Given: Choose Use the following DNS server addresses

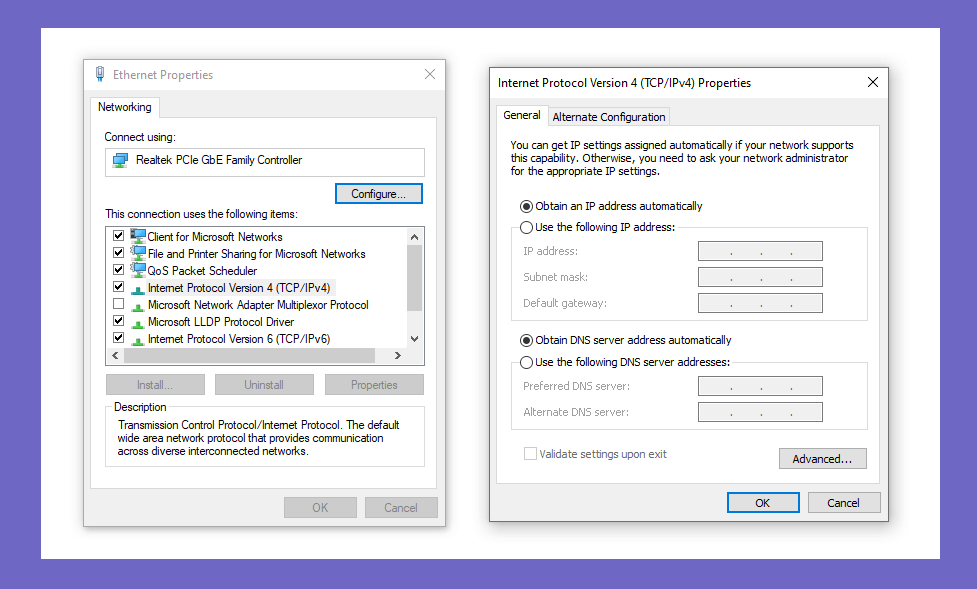Looking at the screenshot, I should [x=527, y=362].
